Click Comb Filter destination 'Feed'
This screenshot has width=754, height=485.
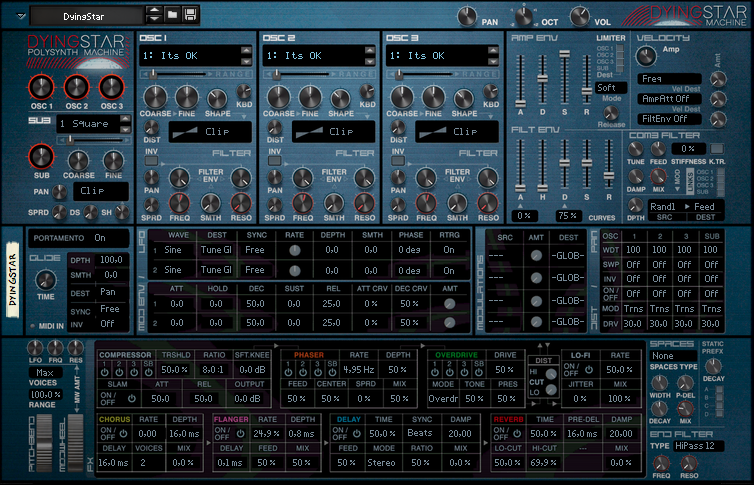[x=704, y=207]
